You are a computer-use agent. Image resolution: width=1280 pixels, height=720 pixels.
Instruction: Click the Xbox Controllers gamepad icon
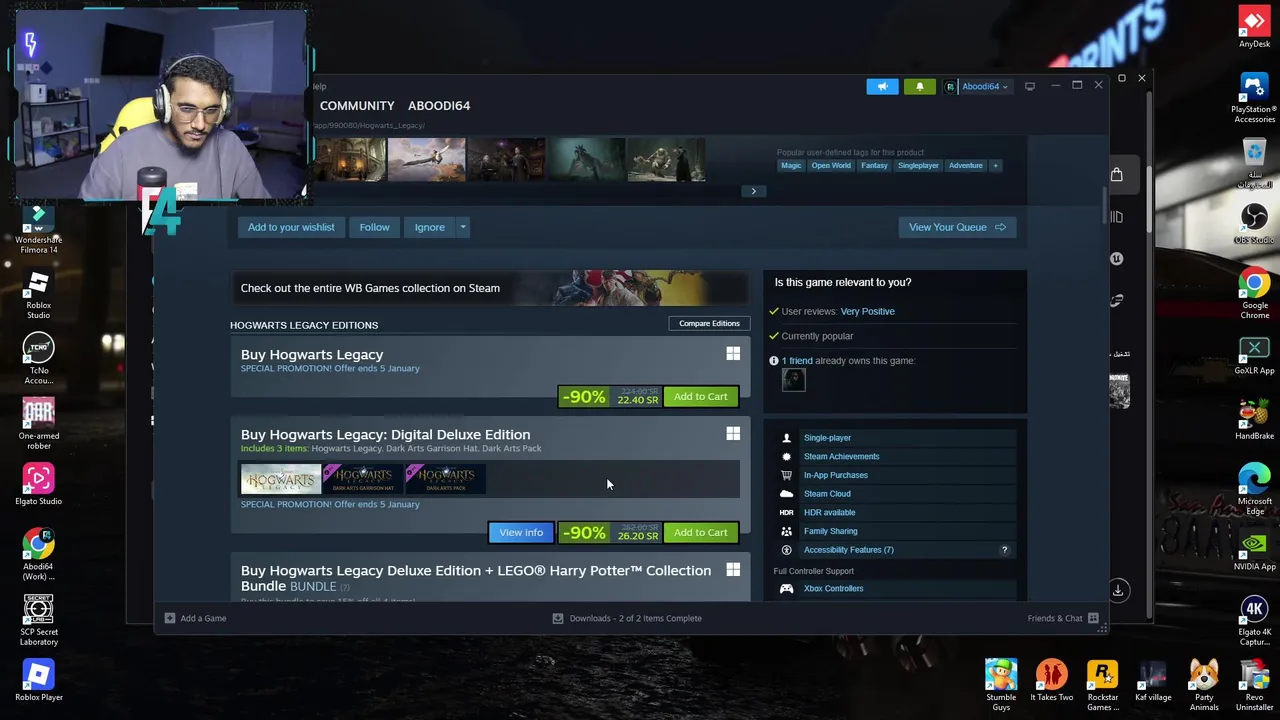click(x=786, y=589)
